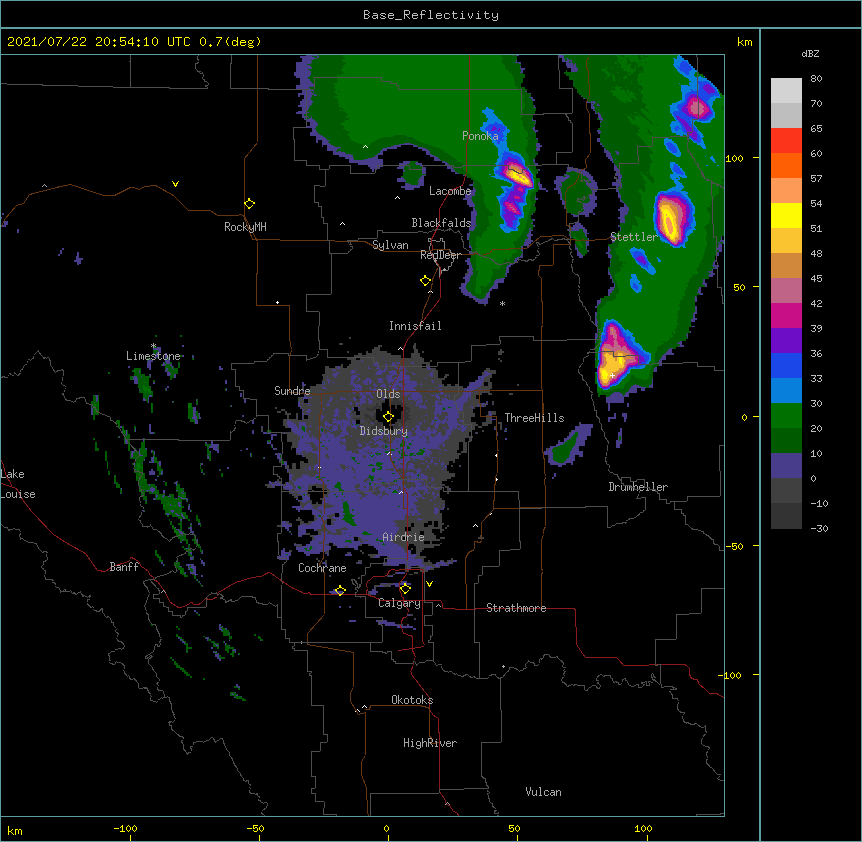Click the Olds label

coord(388,394)
